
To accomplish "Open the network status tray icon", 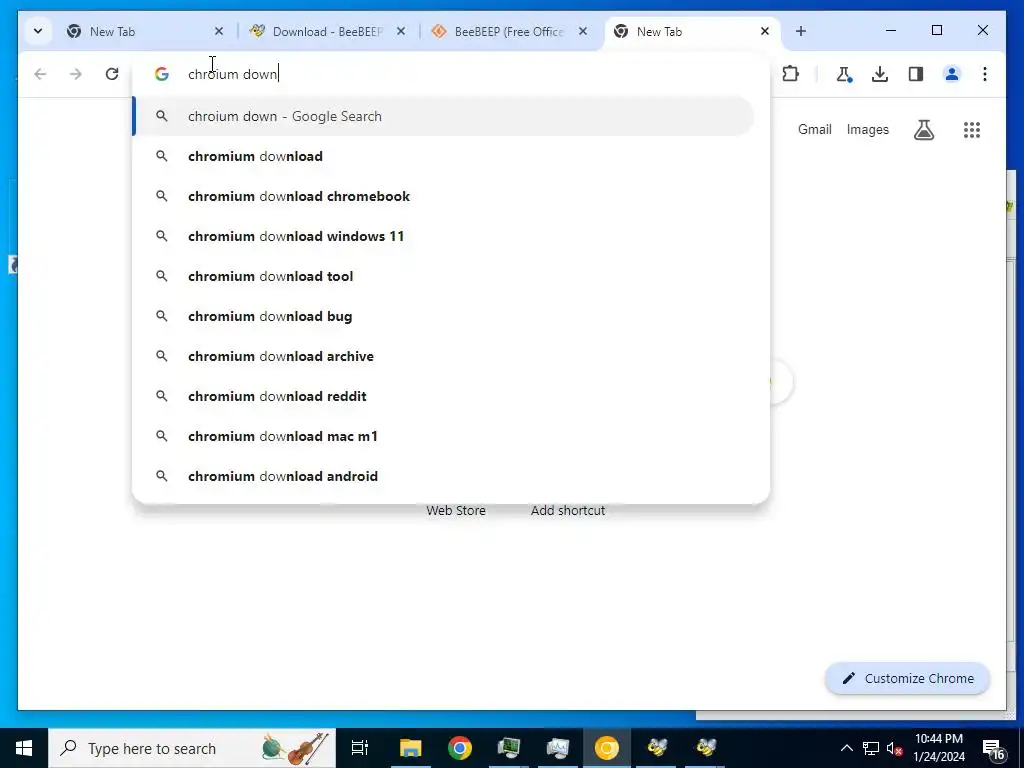I will pos(871,748).
